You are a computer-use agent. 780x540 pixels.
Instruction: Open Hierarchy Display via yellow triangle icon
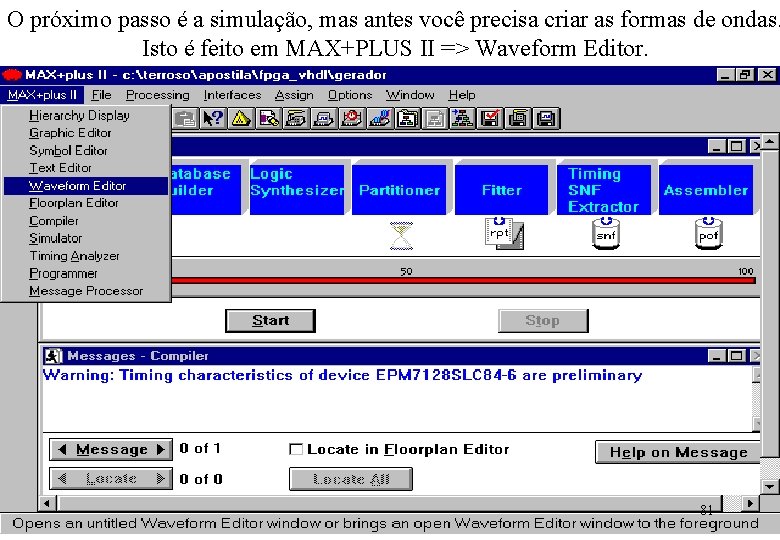tap(241, 119)
